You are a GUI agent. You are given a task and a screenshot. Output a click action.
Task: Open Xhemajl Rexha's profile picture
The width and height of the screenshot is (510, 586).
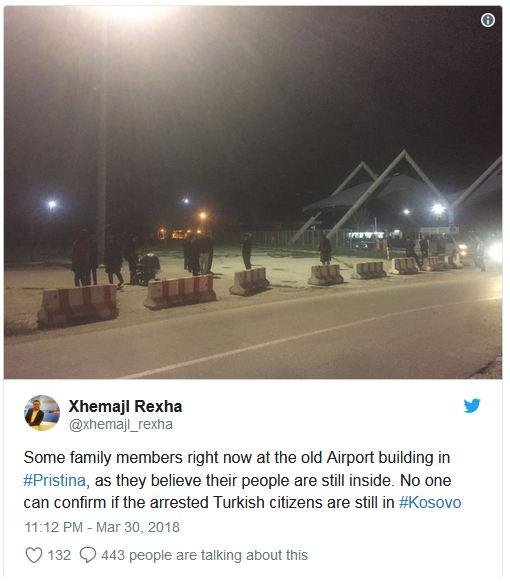[42, 413]
